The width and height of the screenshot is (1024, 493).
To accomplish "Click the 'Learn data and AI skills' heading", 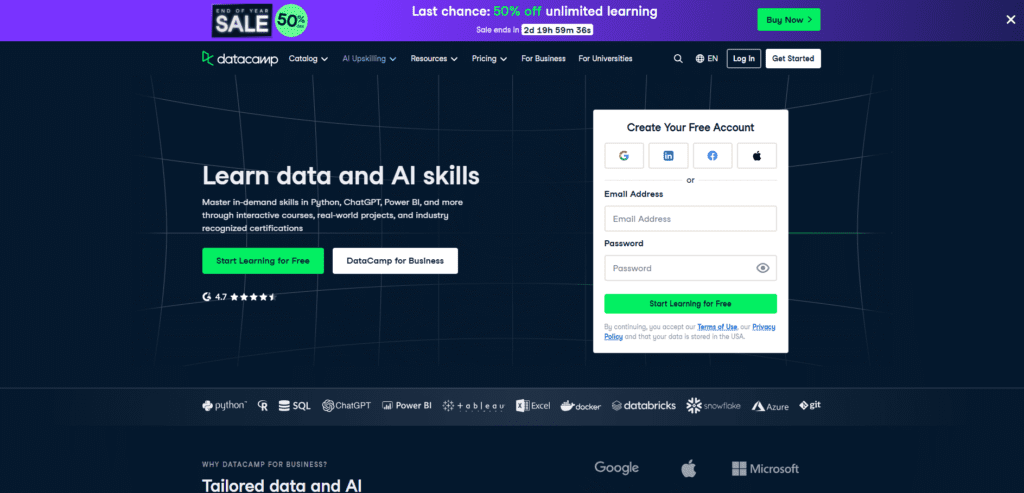I will (341, 176).
